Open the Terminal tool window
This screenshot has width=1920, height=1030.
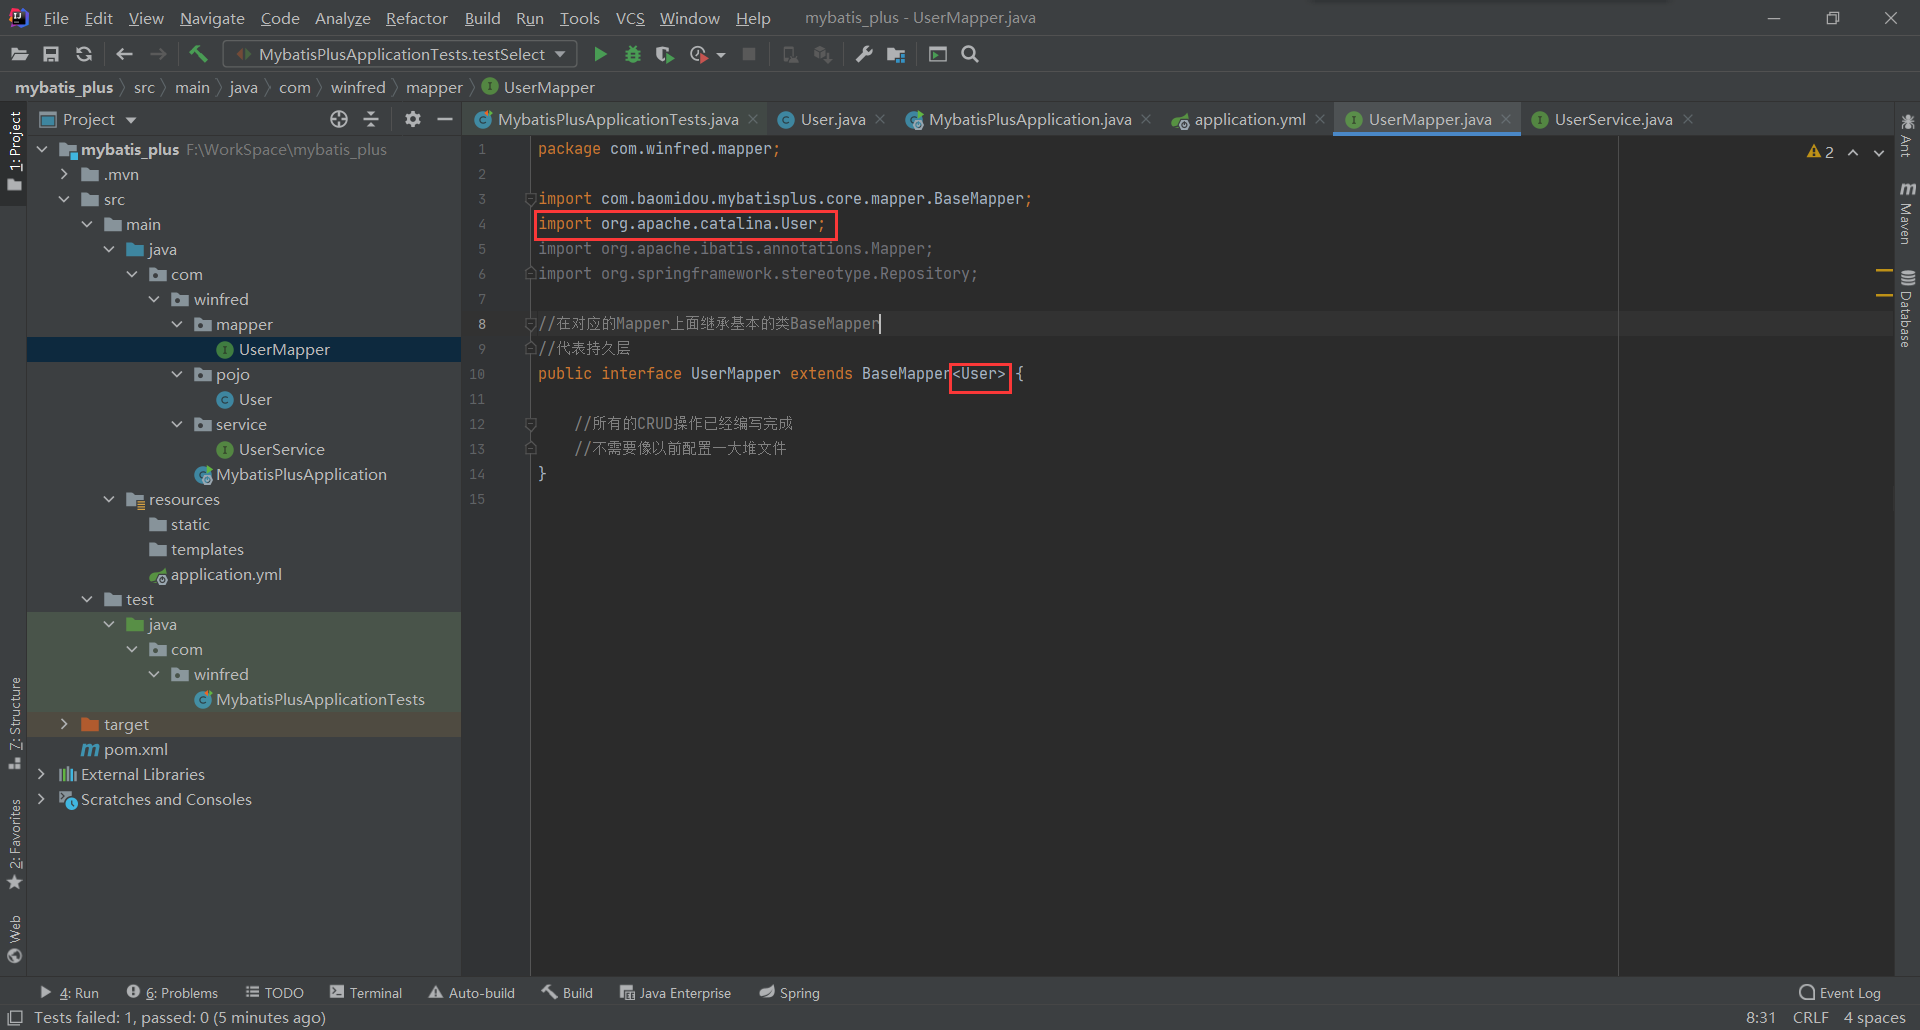[x=366, y=992]
